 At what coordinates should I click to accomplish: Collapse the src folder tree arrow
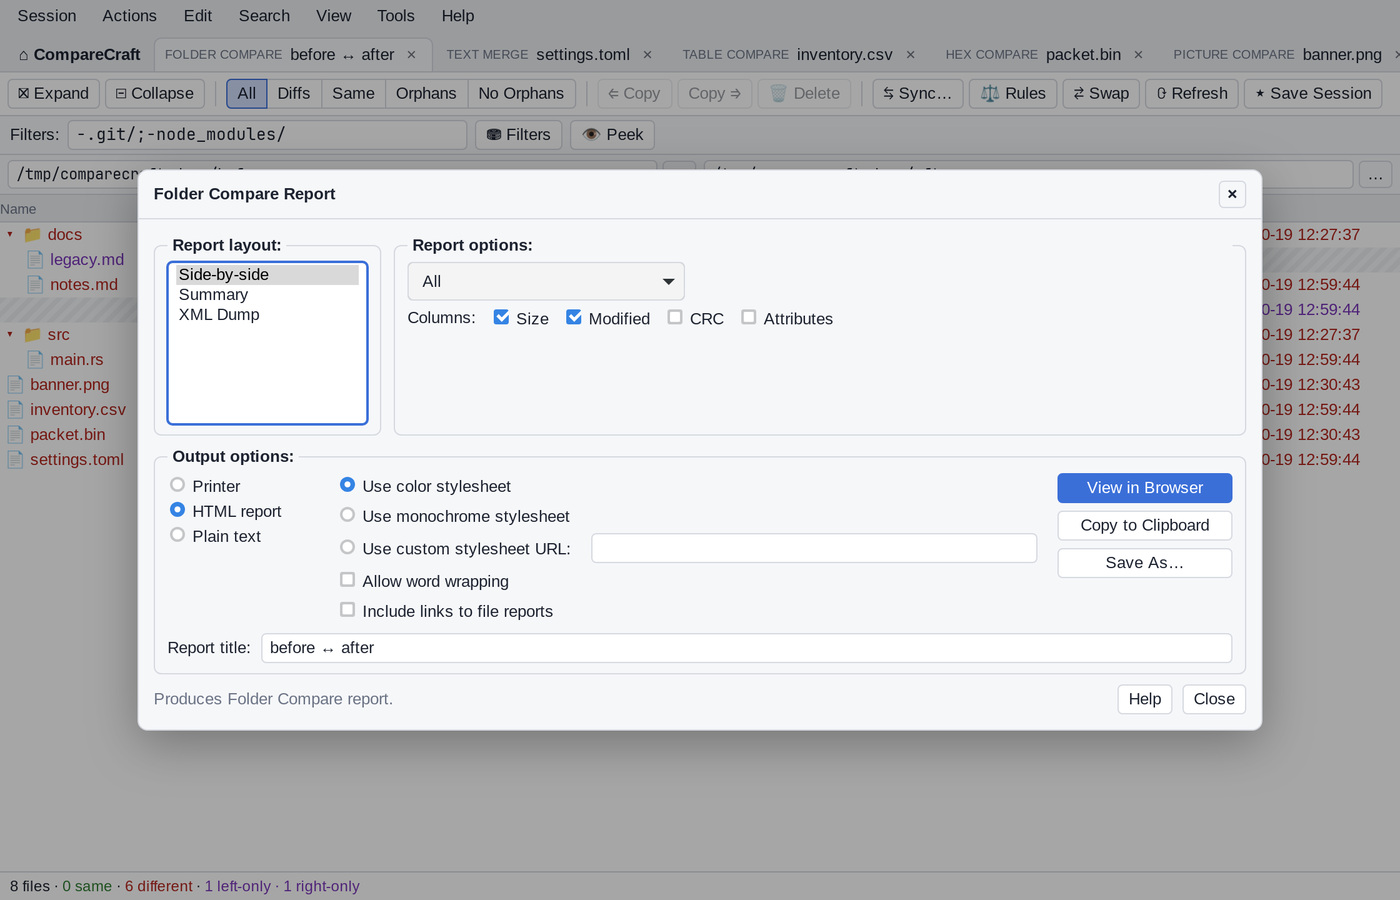click(10, 334)
